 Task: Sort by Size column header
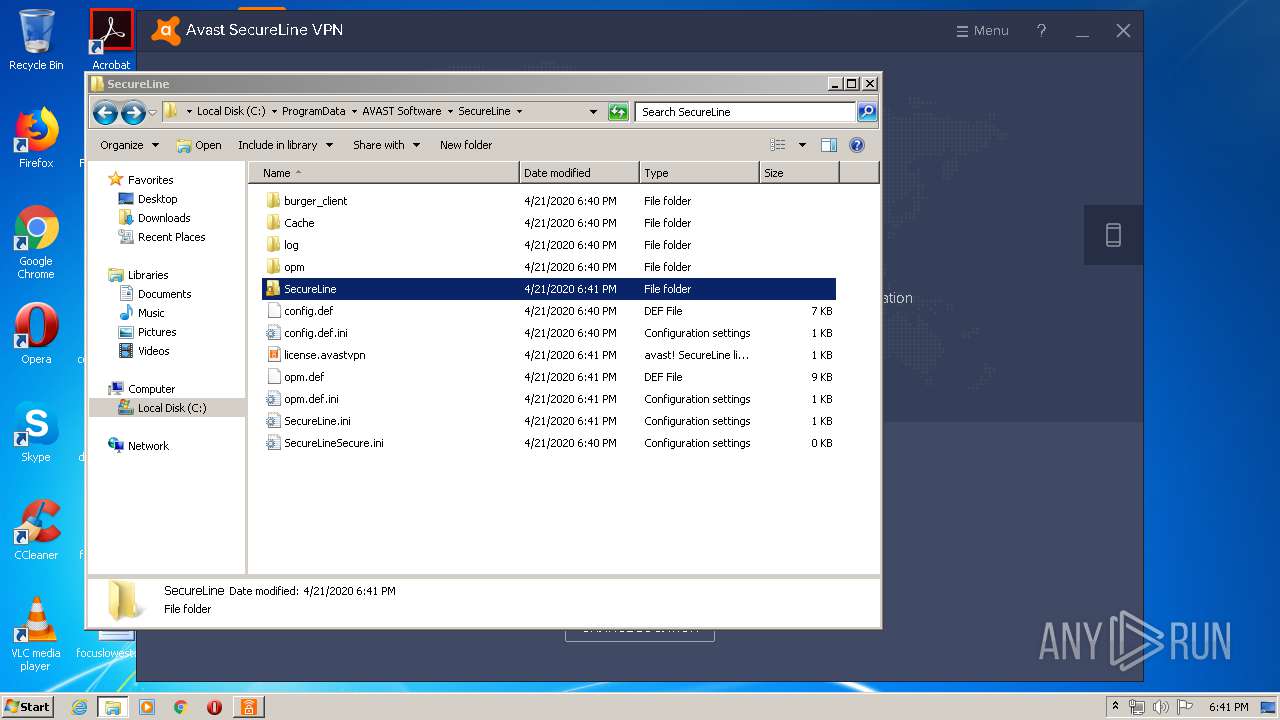tap(799, 173)
